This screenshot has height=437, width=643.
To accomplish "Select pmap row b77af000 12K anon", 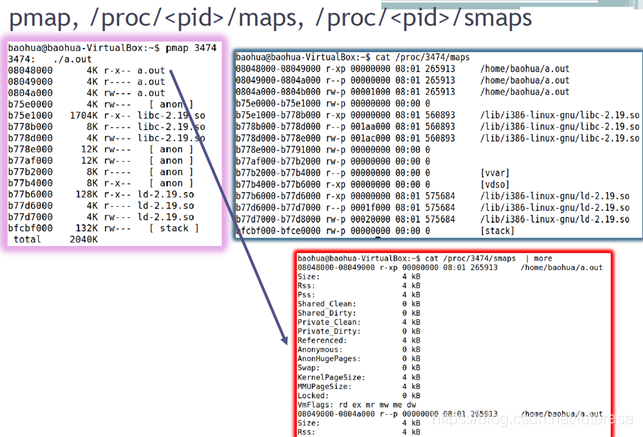I will (x=100, y=161).
